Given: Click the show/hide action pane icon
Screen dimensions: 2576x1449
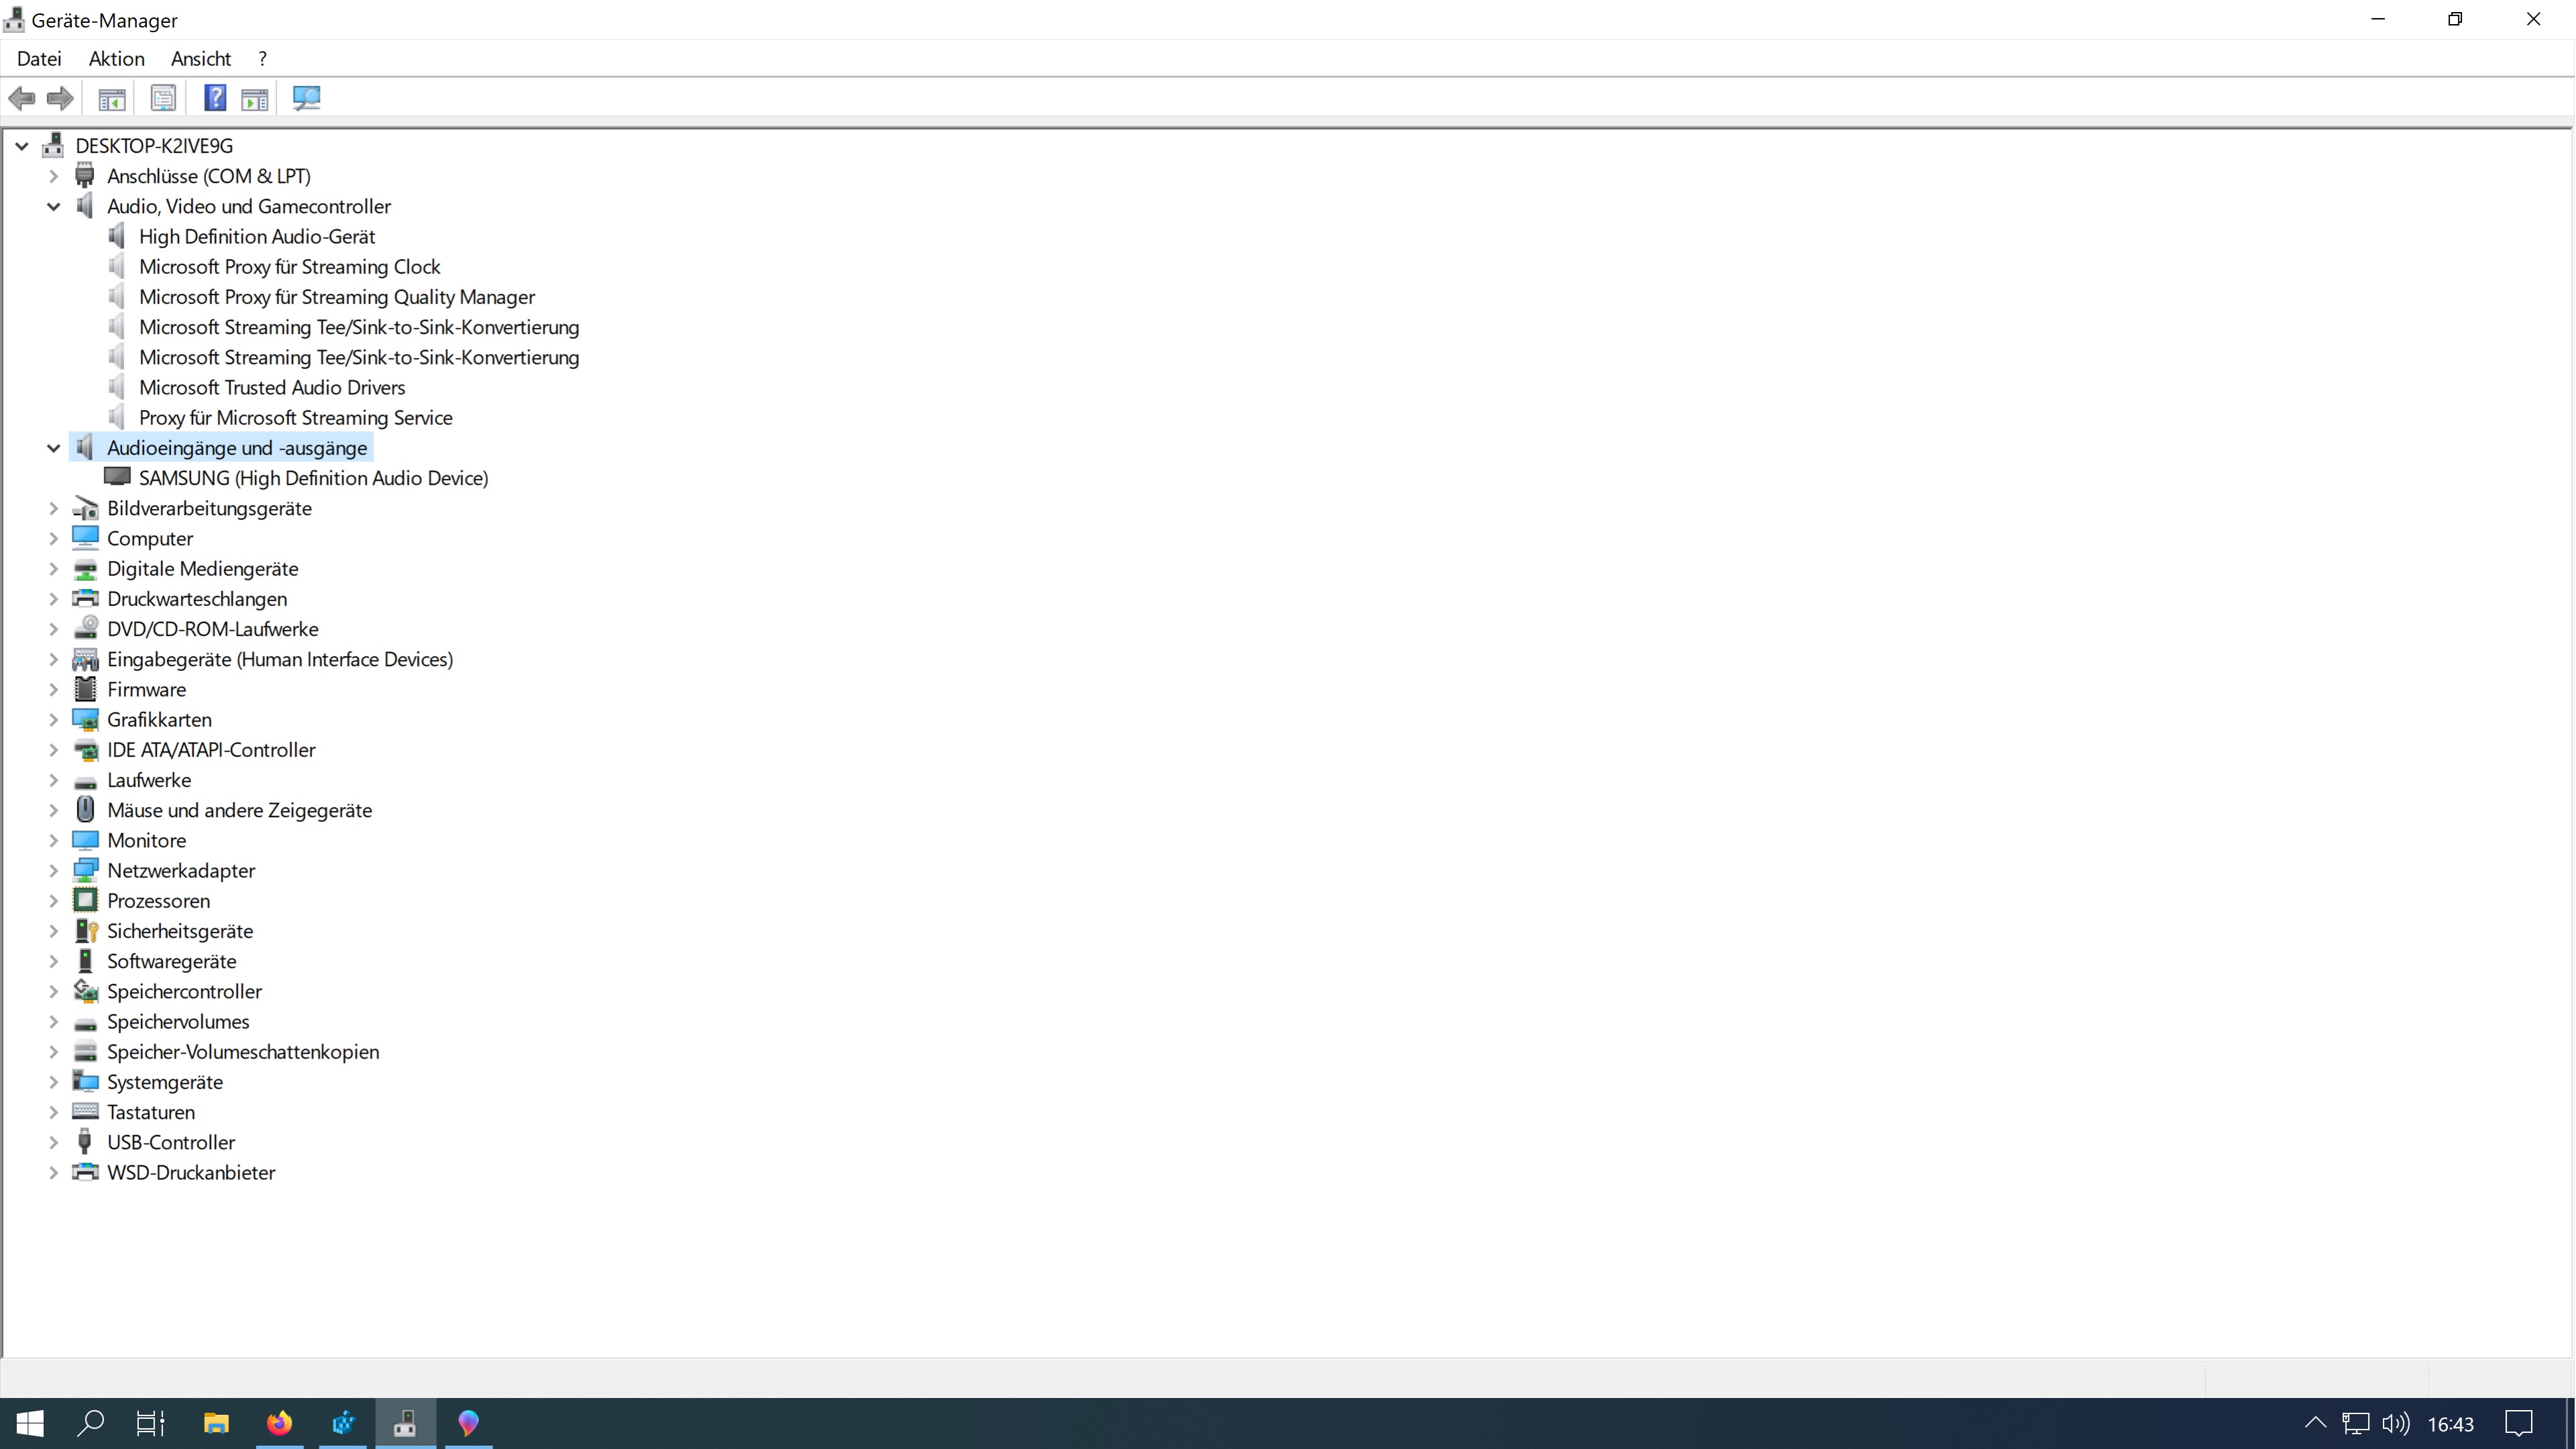Looking at the screenshot, I should 255,98.
